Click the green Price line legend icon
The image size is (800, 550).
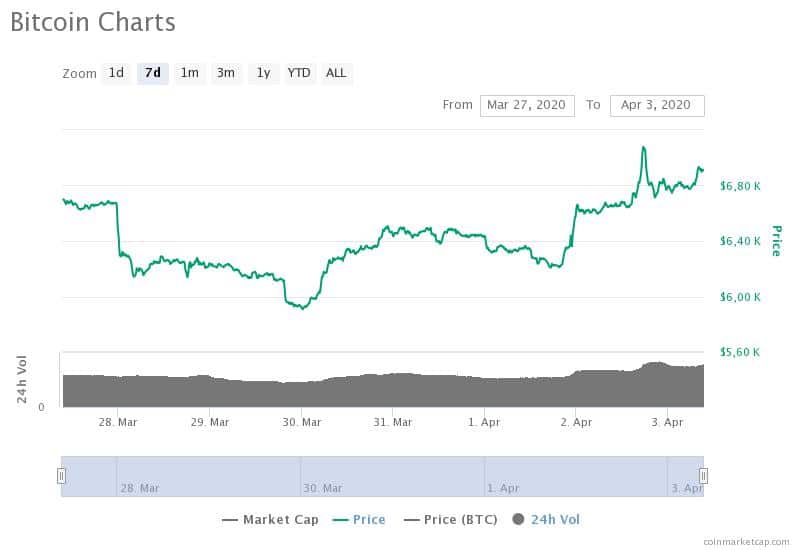(x=340, y=520)
